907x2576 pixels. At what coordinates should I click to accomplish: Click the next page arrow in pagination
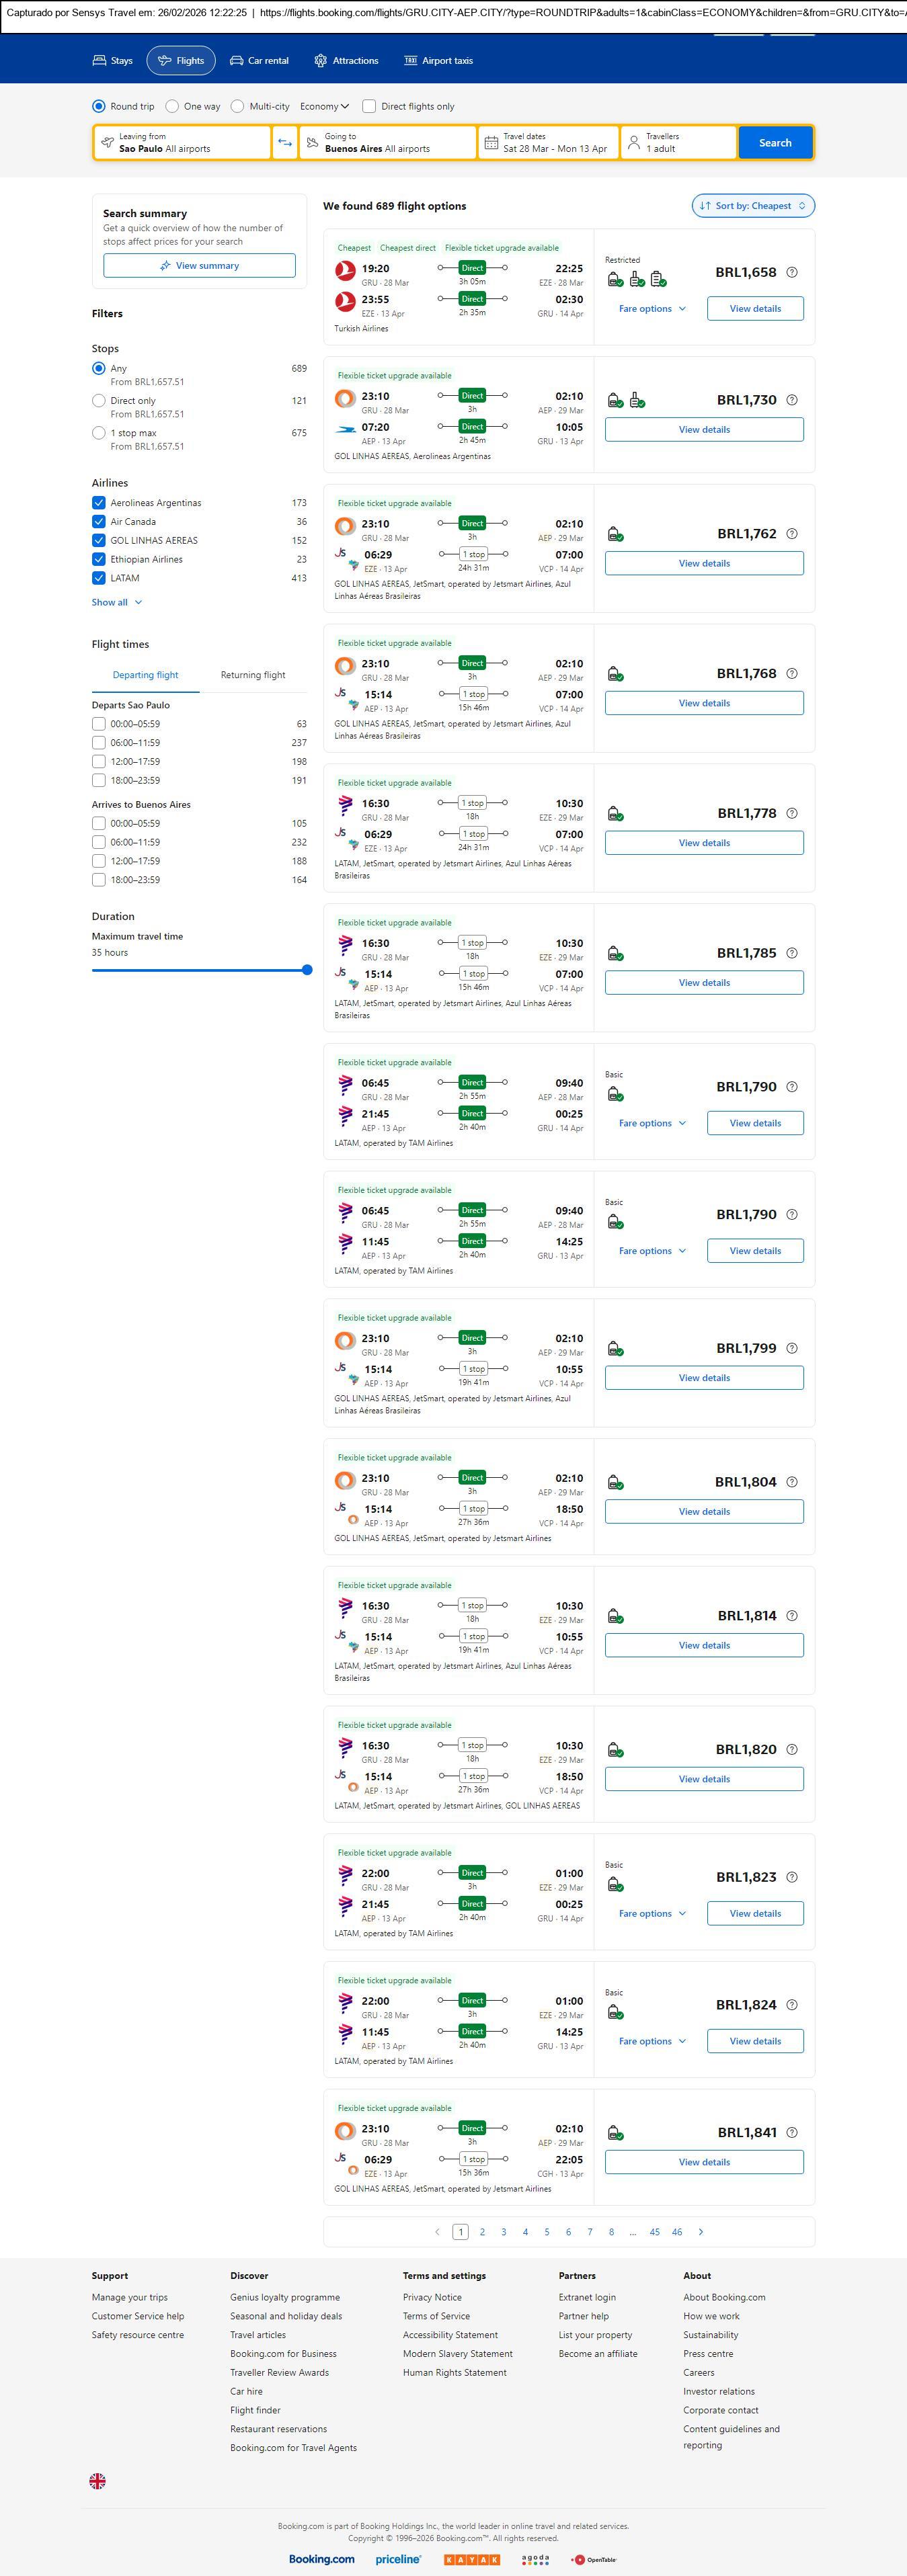tap(700, 2231)
